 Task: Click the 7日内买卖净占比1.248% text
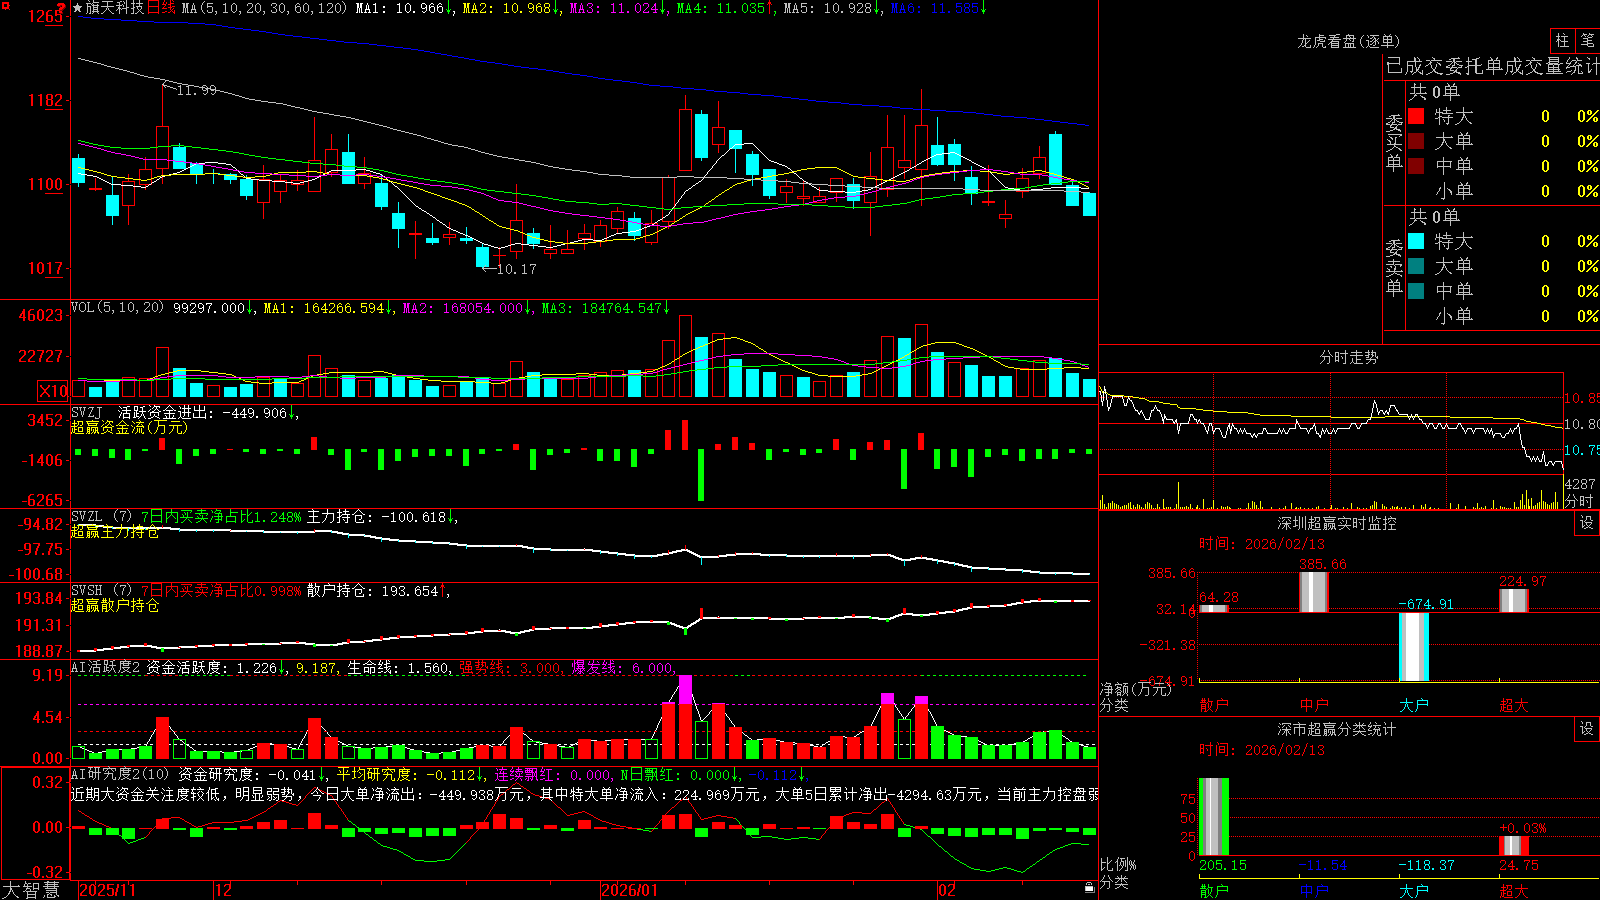pyautogui.click(x=221, y=517)
